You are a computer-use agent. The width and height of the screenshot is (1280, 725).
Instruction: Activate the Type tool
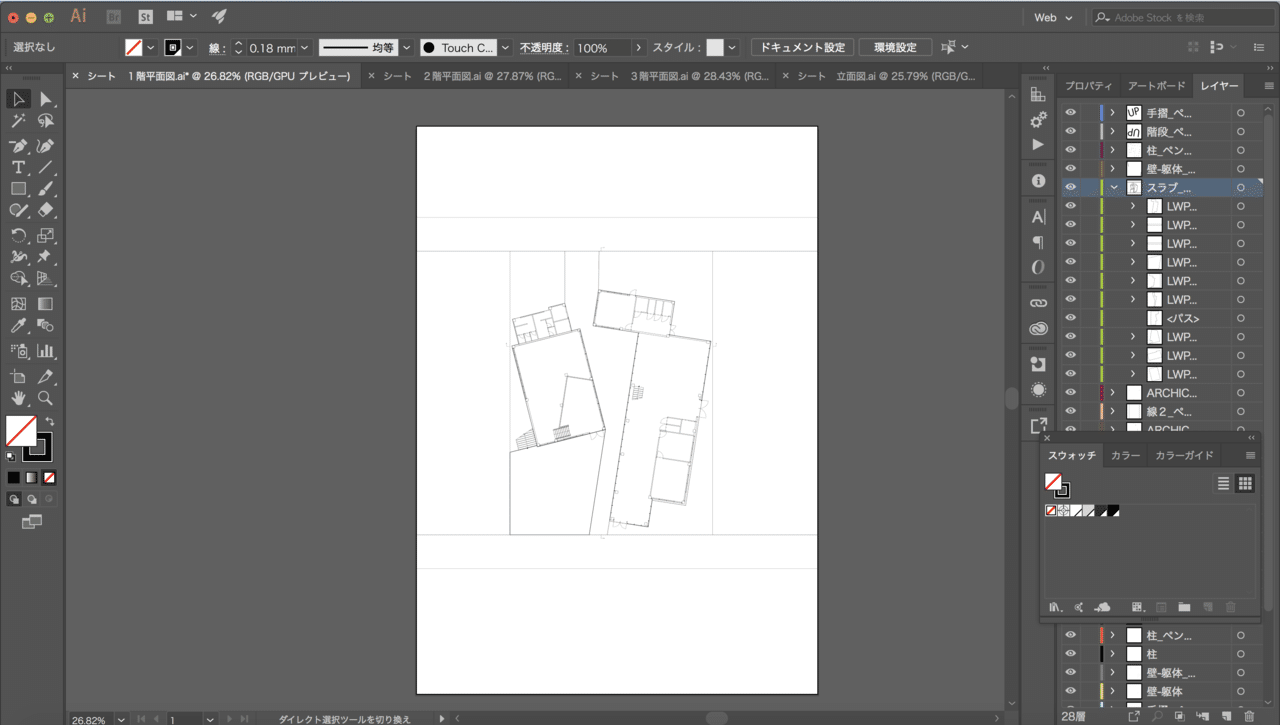coord(18,167)
